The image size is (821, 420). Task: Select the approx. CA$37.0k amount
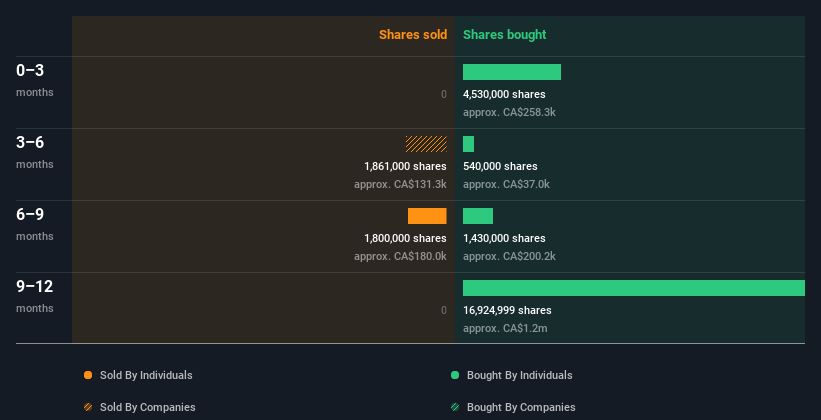[506, 184]
